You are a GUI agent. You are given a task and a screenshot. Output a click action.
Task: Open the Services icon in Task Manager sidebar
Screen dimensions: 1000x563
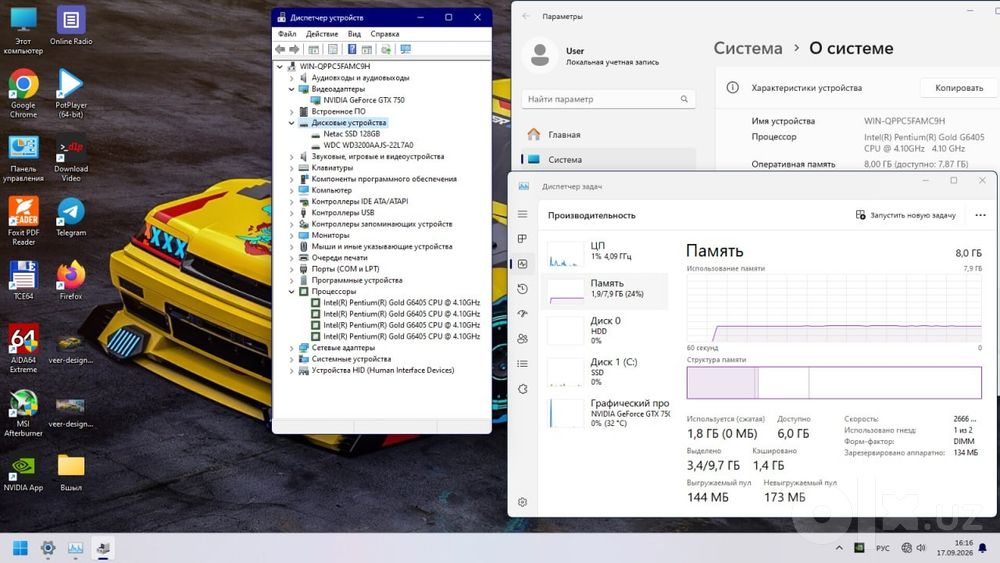(523, 389)
